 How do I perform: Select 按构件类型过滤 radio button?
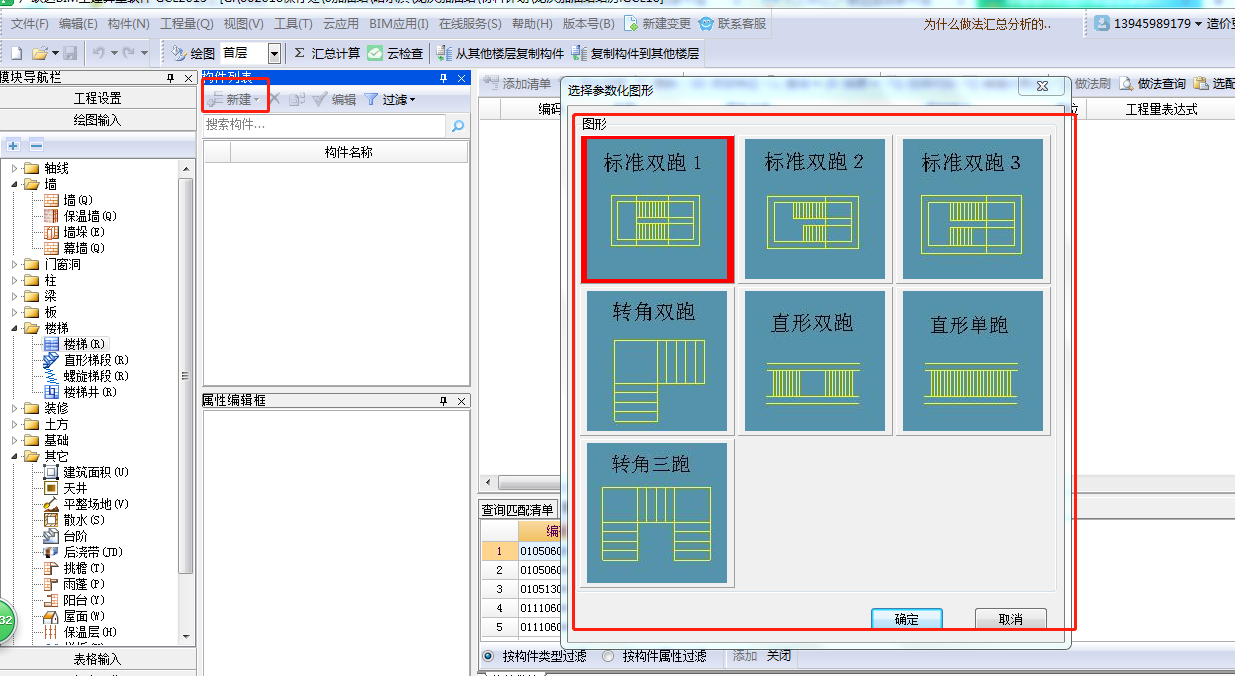pyautogui.click(x=489, y=657)
